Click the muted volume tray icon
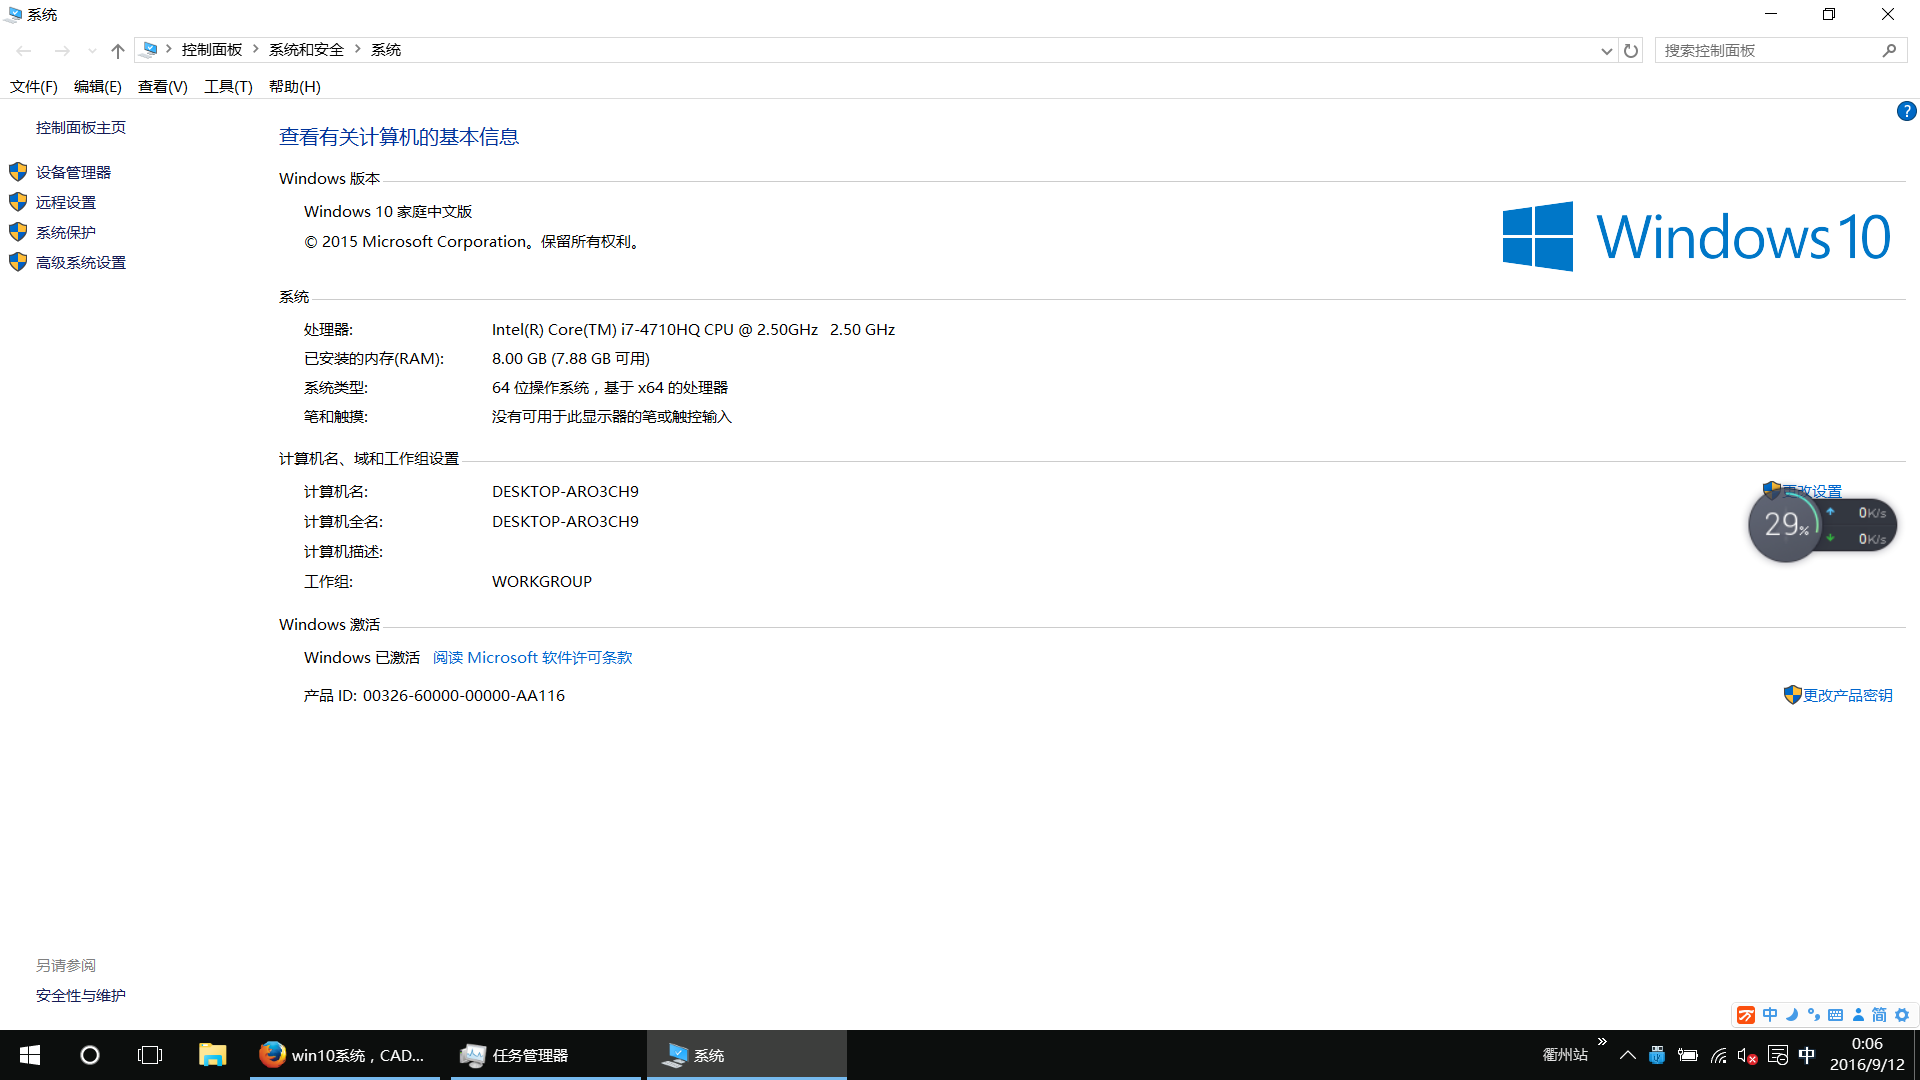 tap(1747, 1055)
